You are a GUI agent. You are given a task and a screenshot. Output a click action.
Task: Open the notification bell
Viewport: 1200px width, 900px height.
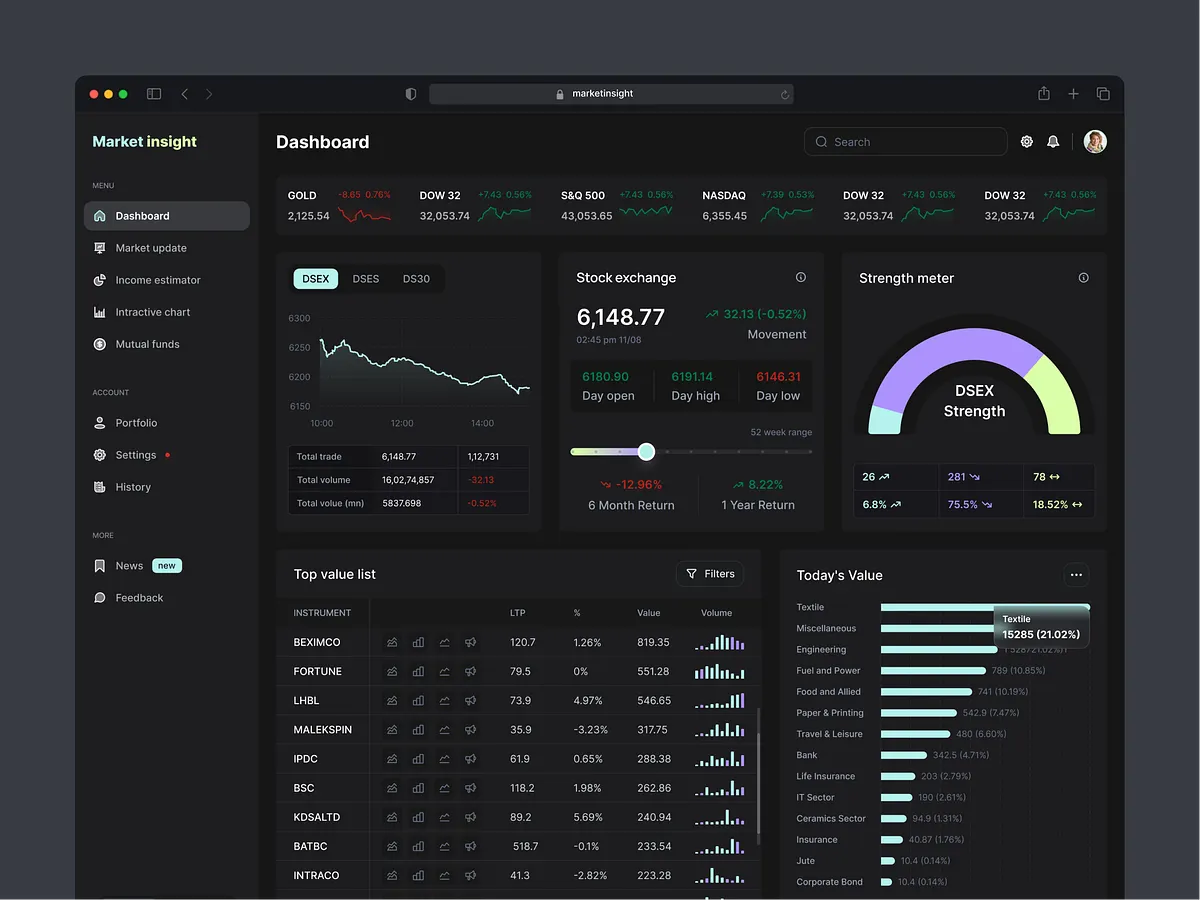(x=1053, y=141)
